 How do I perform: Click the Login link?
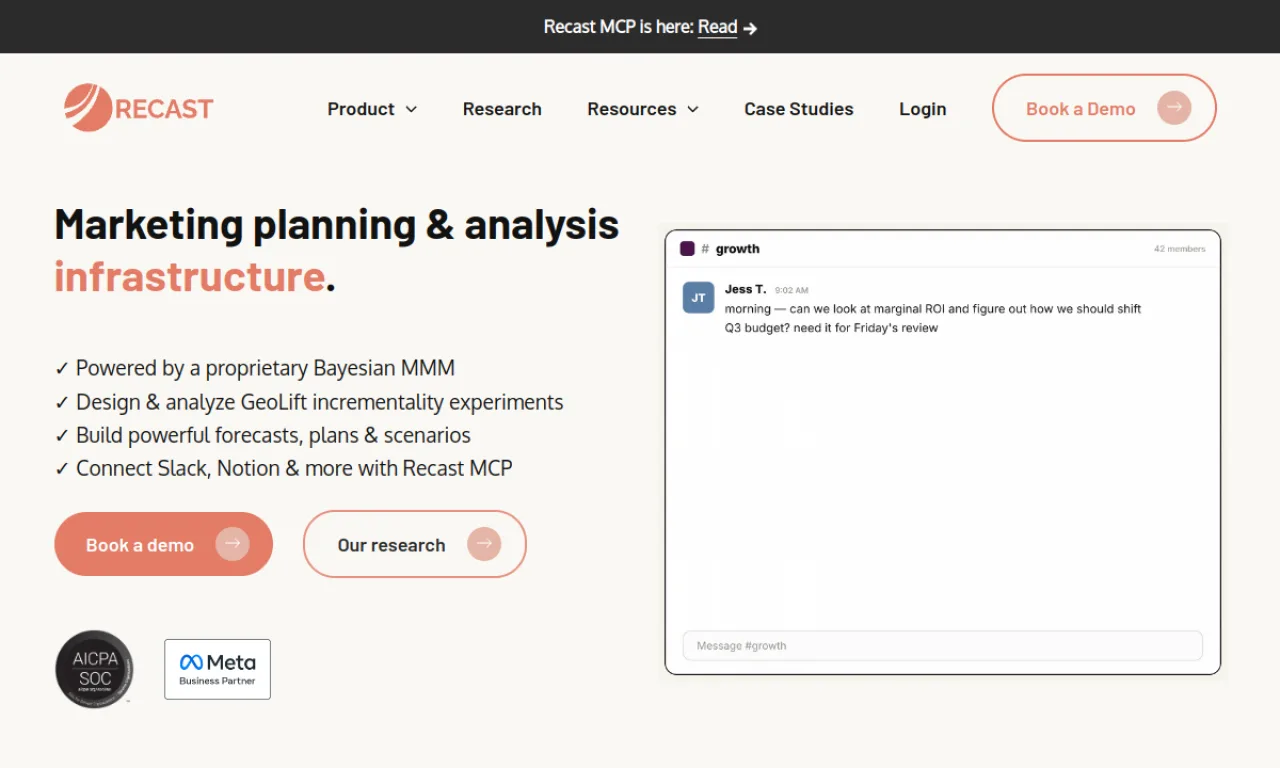click(x=922, y=109)
